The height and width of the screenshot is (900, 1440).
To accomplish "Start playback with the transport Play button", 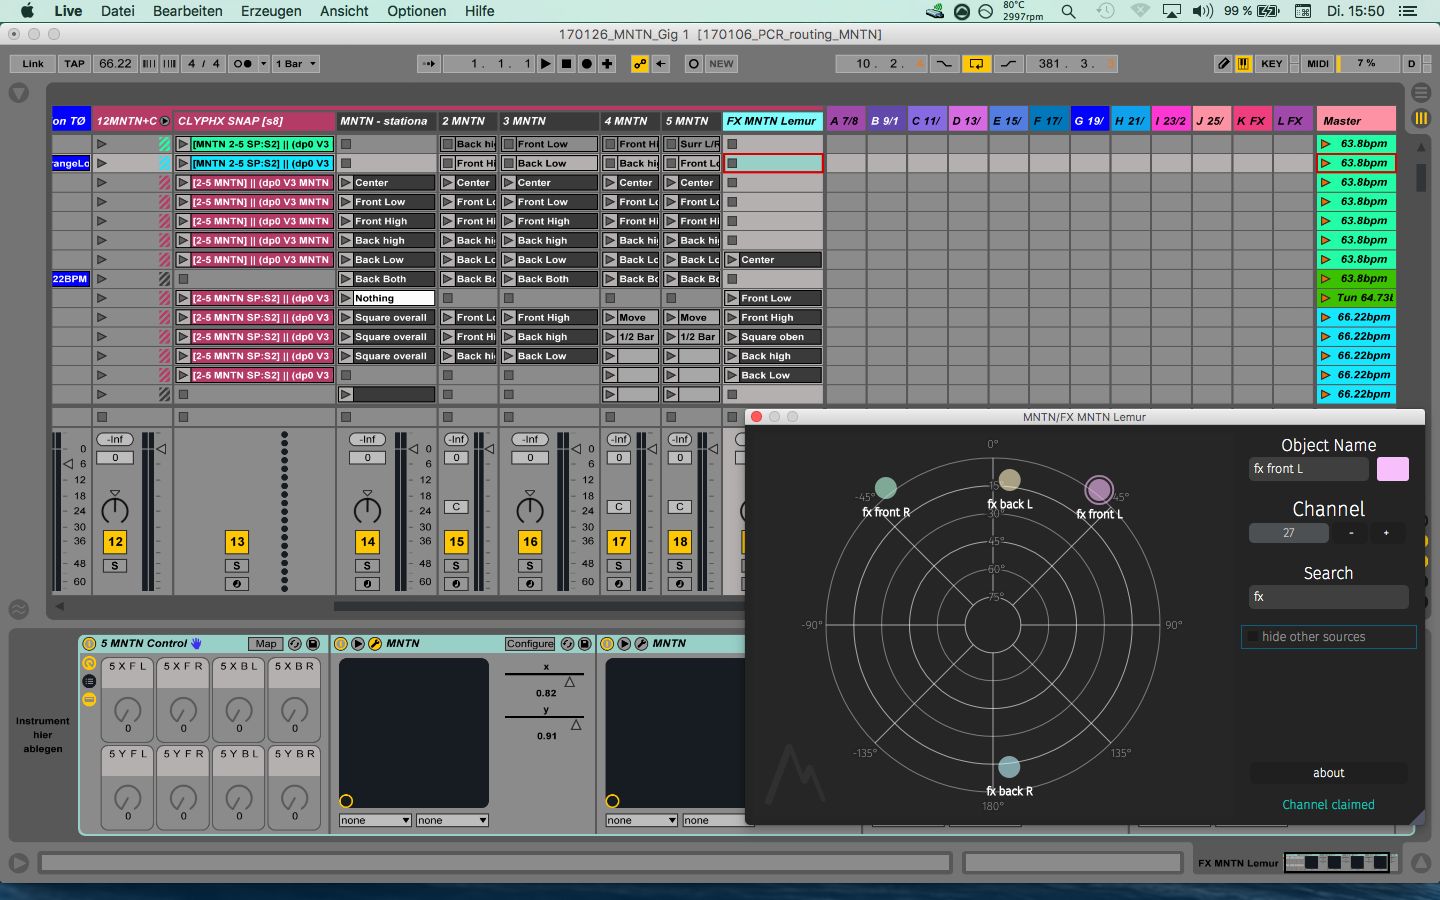I will click(x=546, y=63).
